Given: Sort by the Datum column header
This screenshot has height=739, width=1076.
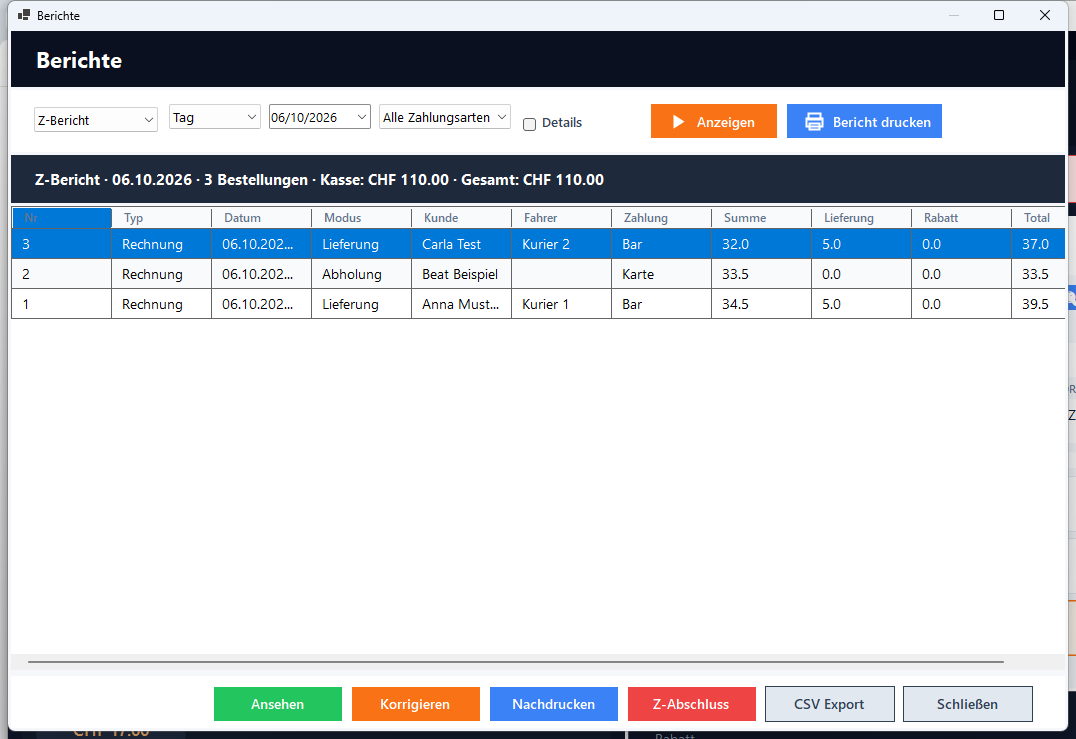Looking at the screenshot, I should tap(261, 218).
